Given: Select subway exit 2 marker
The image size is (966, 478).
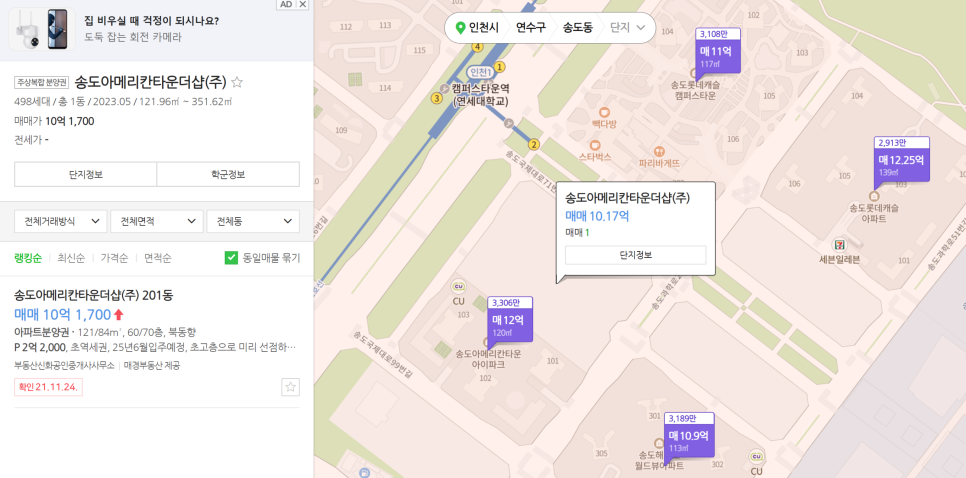Looking at the screenshot, I should tap(534, 145).
